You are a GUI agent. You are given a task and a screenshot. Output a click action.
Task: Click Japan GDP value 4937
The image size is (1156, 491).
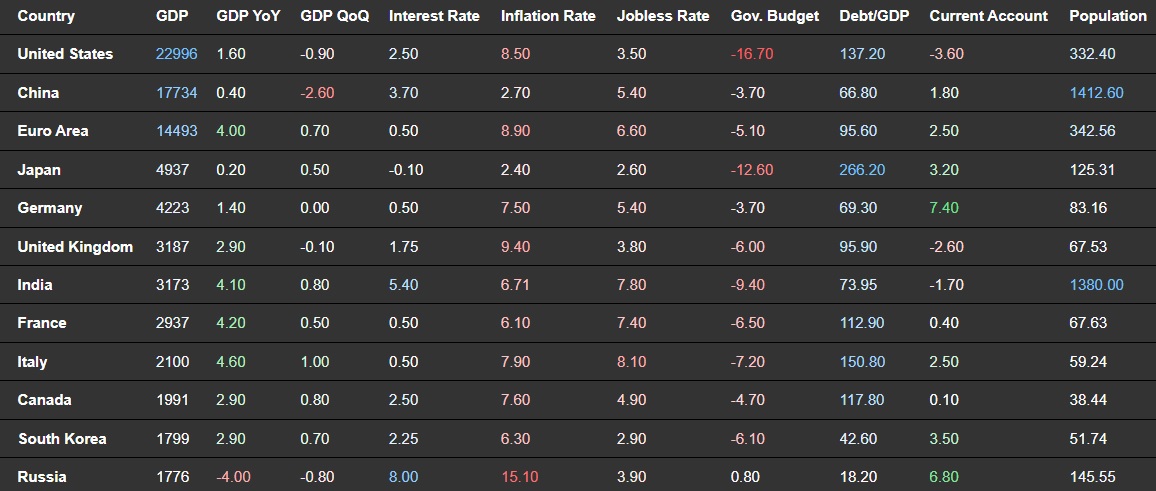[x=173, y=170]
